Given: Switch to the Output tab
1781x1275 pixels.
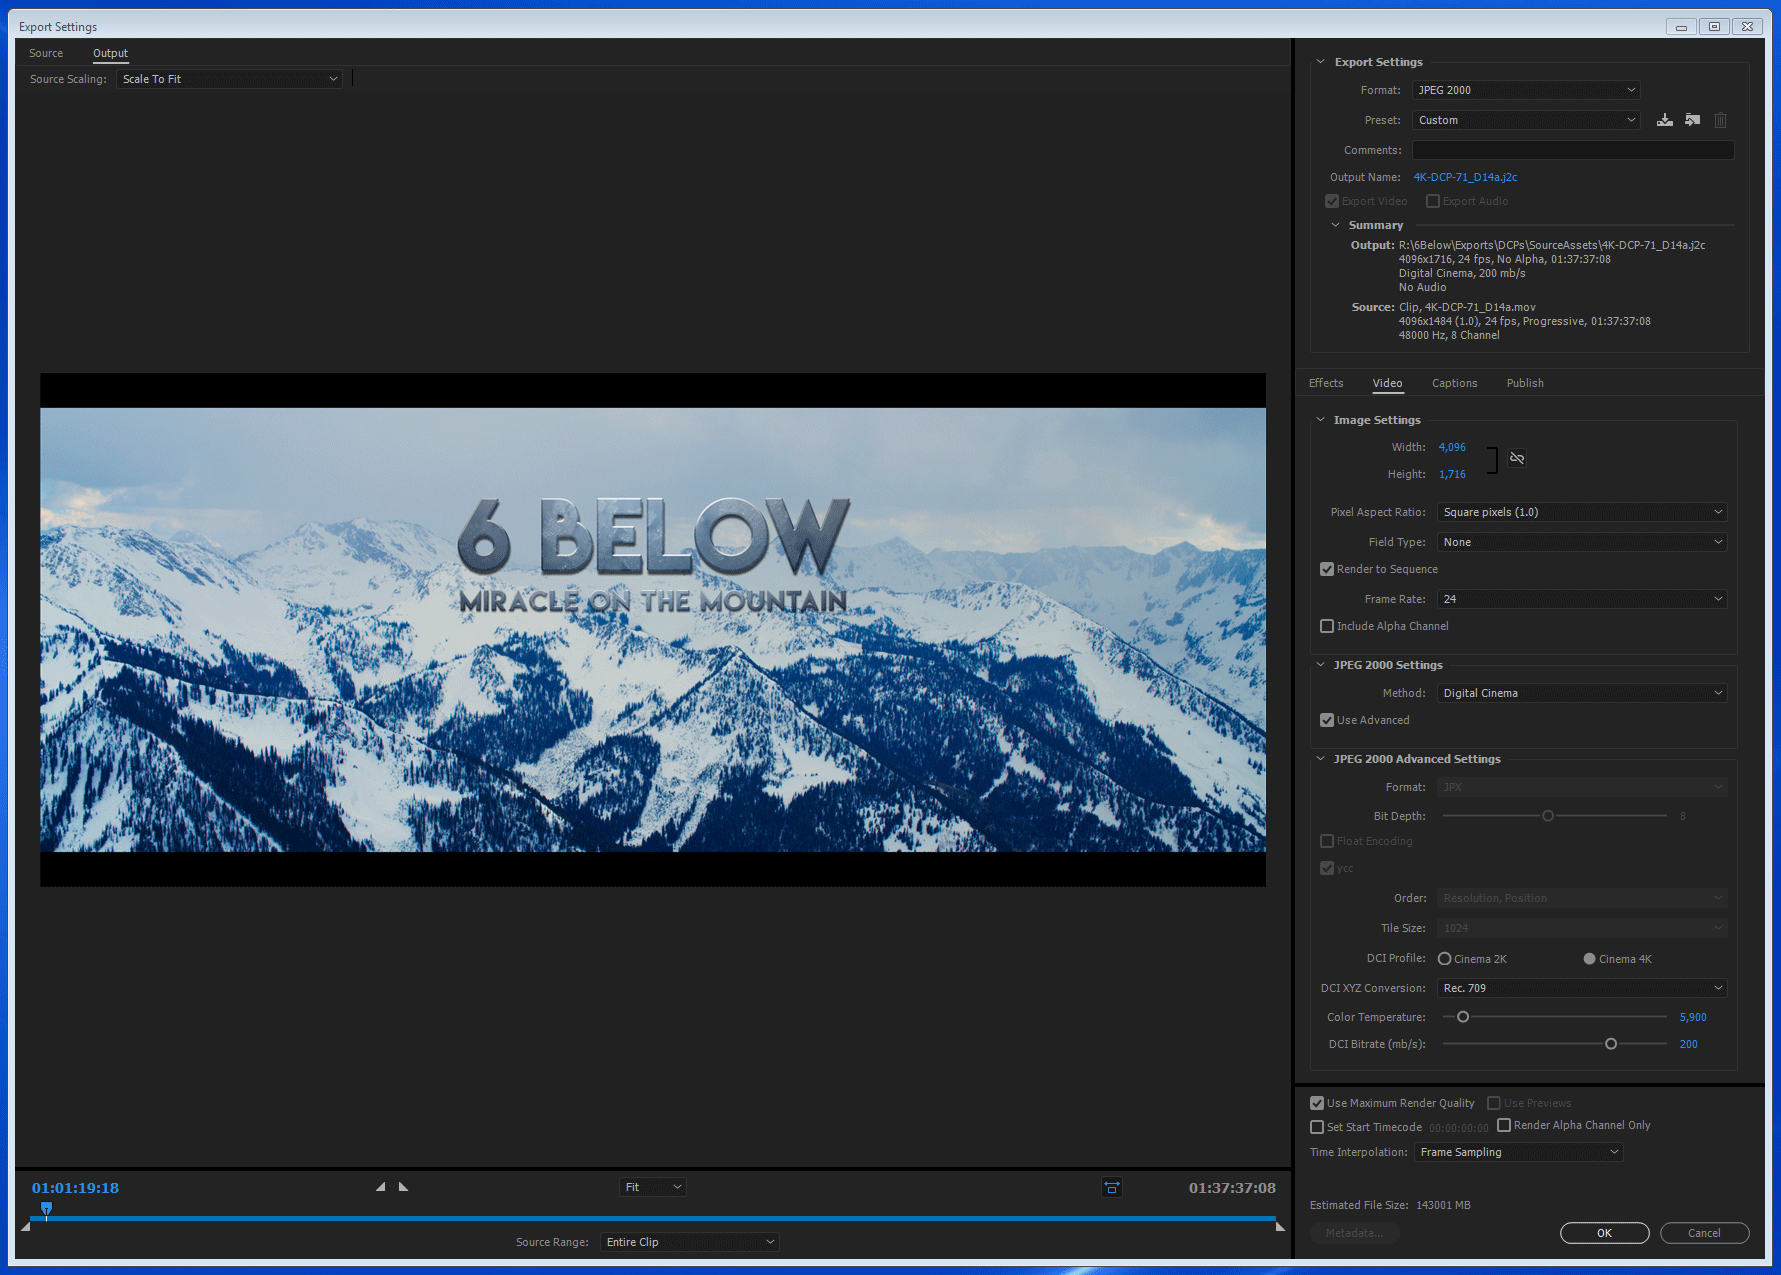Looking at the screenshot, I should 110,53.
